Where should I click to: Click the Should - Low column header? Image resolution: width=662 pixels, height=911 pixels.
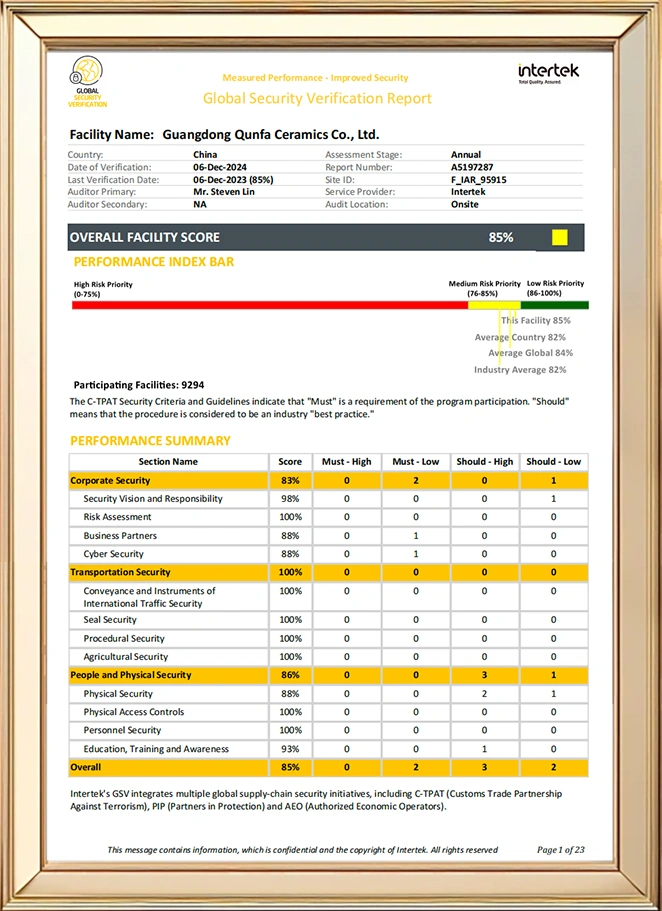[553, 462]
